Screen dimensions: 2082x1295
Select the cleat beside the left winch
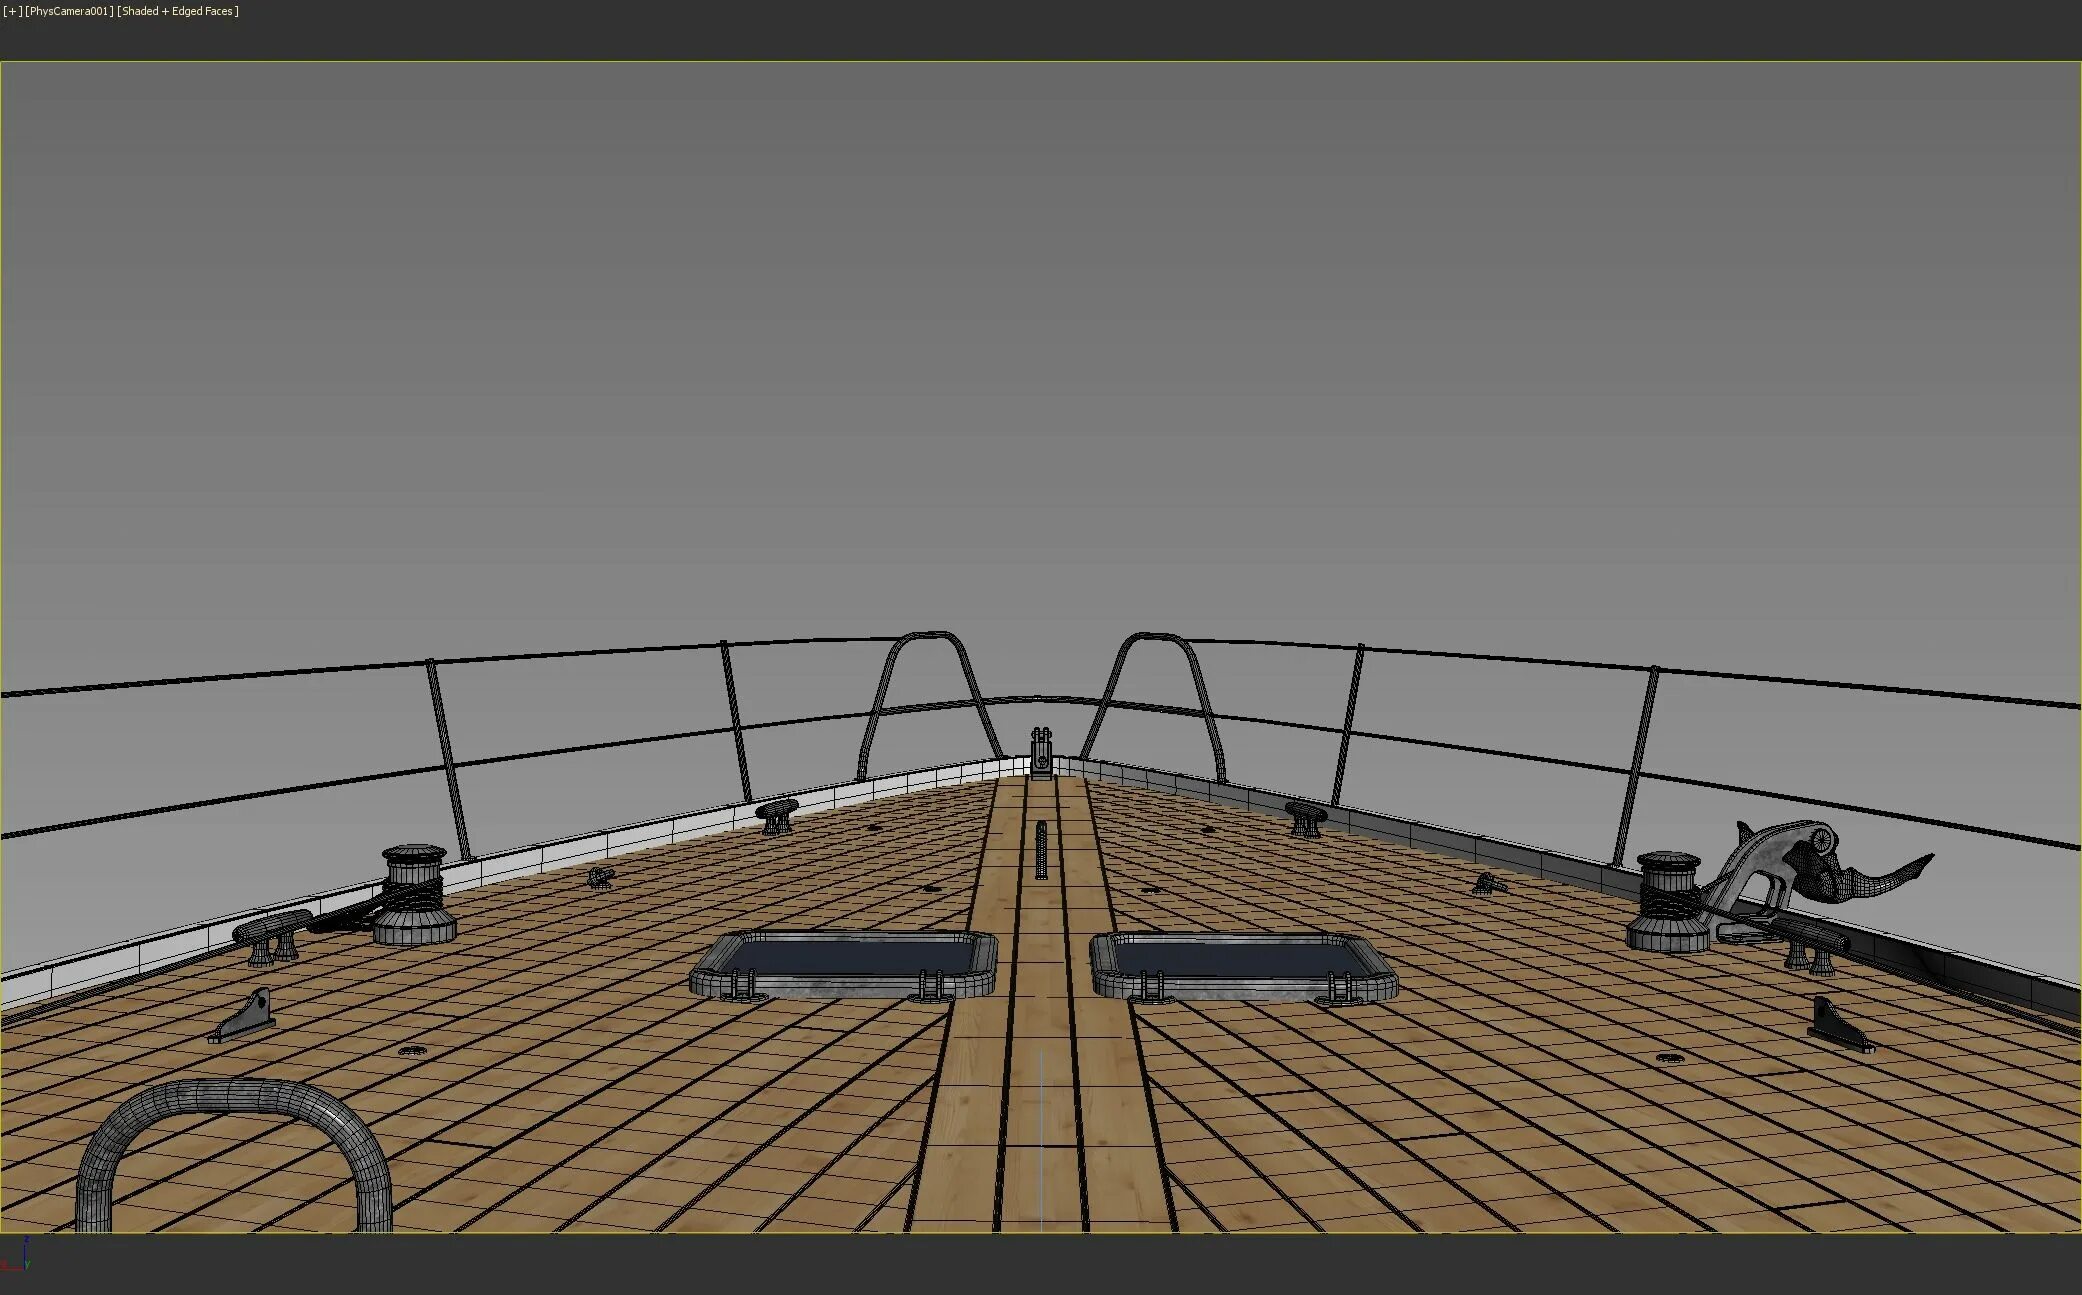271,934
